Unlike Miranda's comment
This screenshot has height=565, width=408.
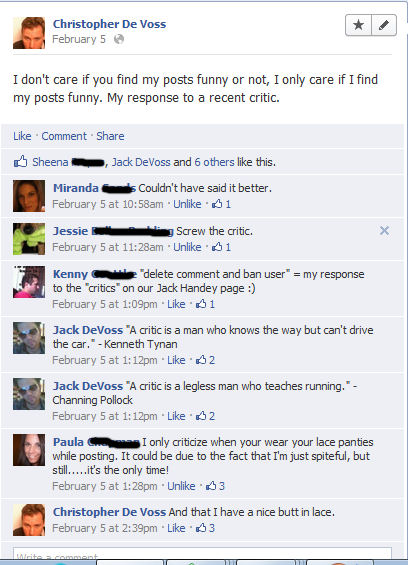(x=187, y=204)
